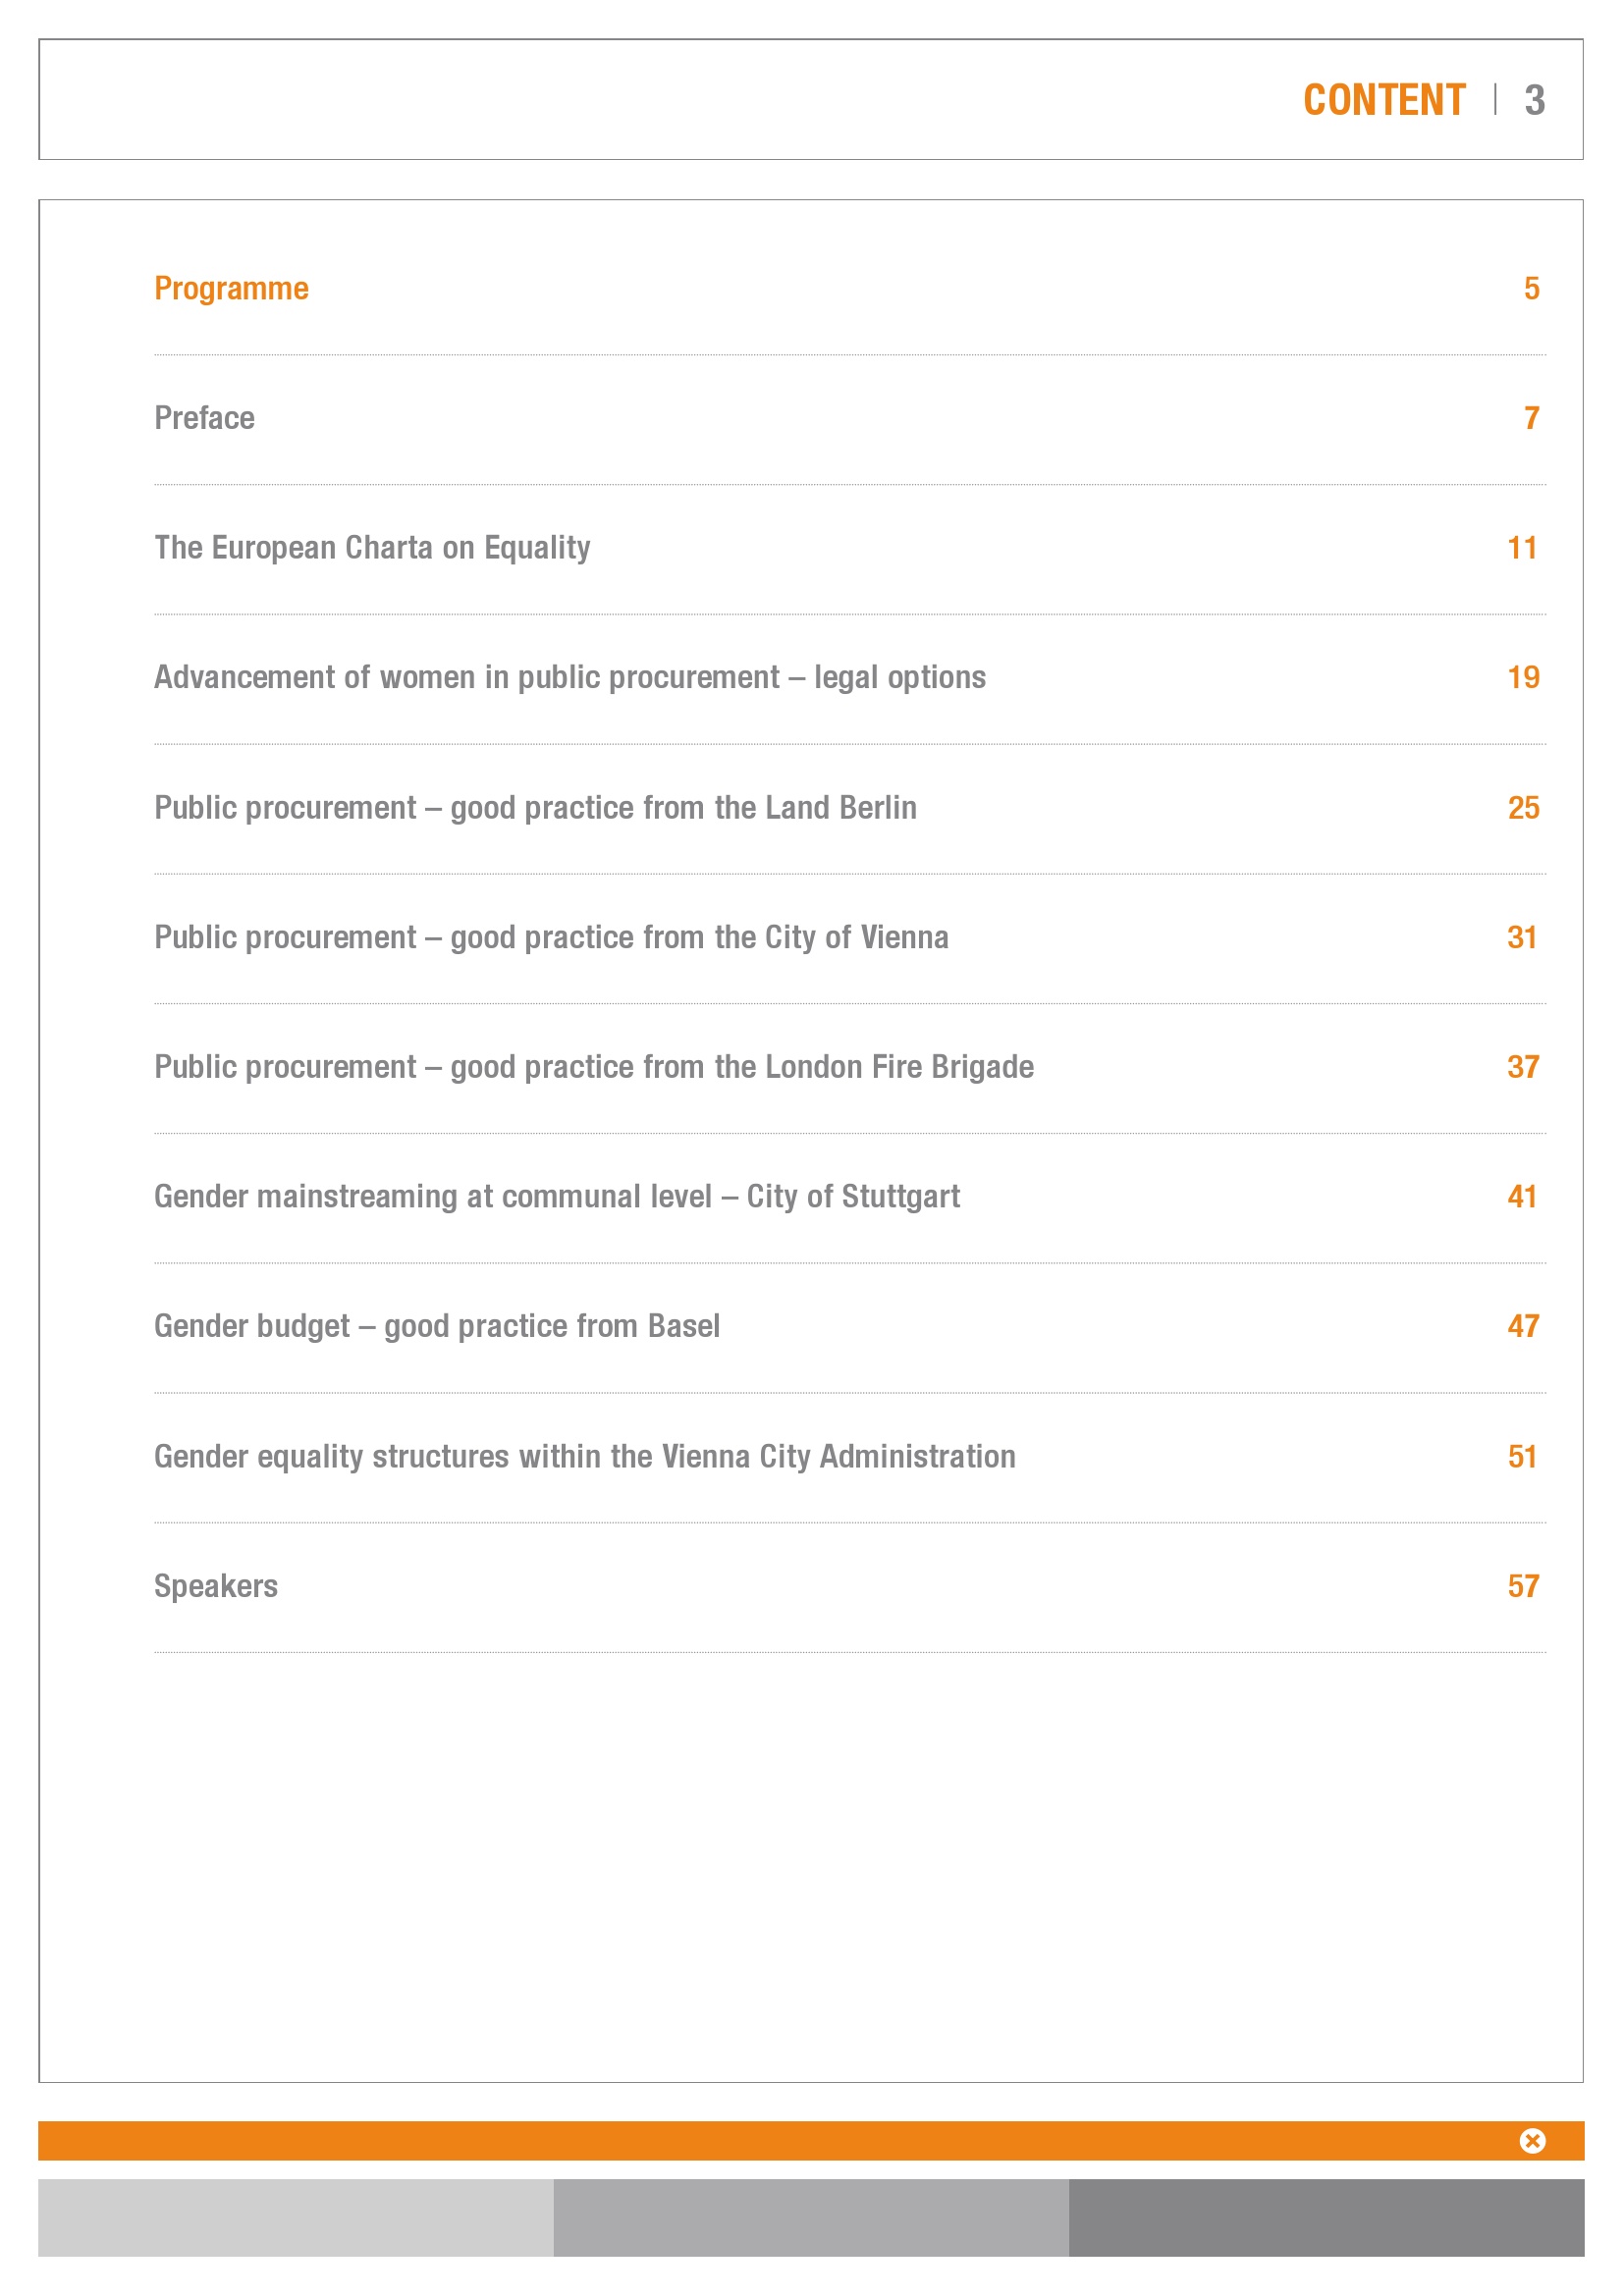Screen dimensions: 1624x2296
Task: Jump to City of Stuttgart gender mainstreaming
Action: 557,1197
